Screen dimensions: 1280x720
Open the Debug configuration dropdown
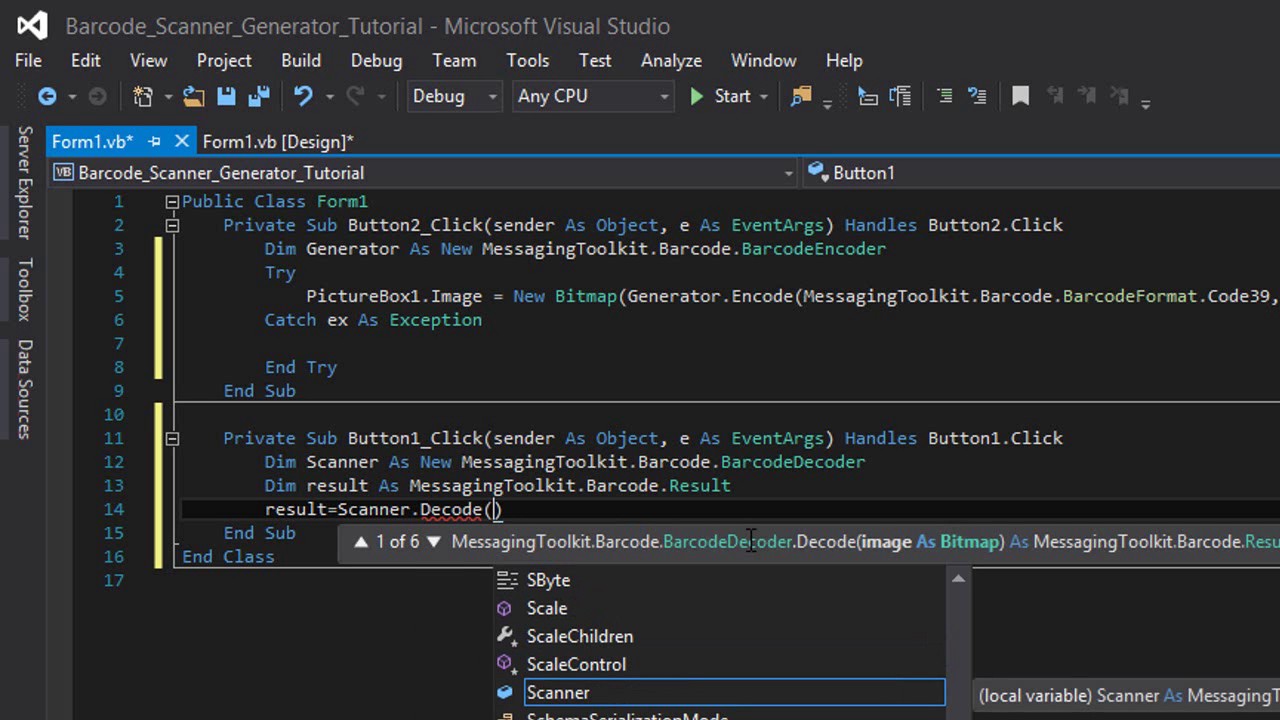pos(453,96)
